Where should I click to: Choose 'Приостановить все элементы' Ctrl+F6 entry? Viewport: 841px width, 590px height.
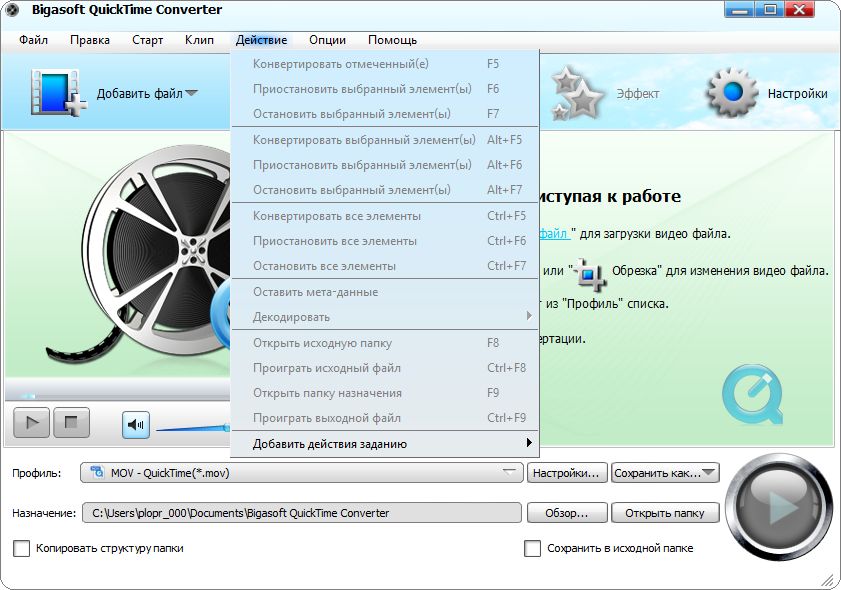click(385, 241)
